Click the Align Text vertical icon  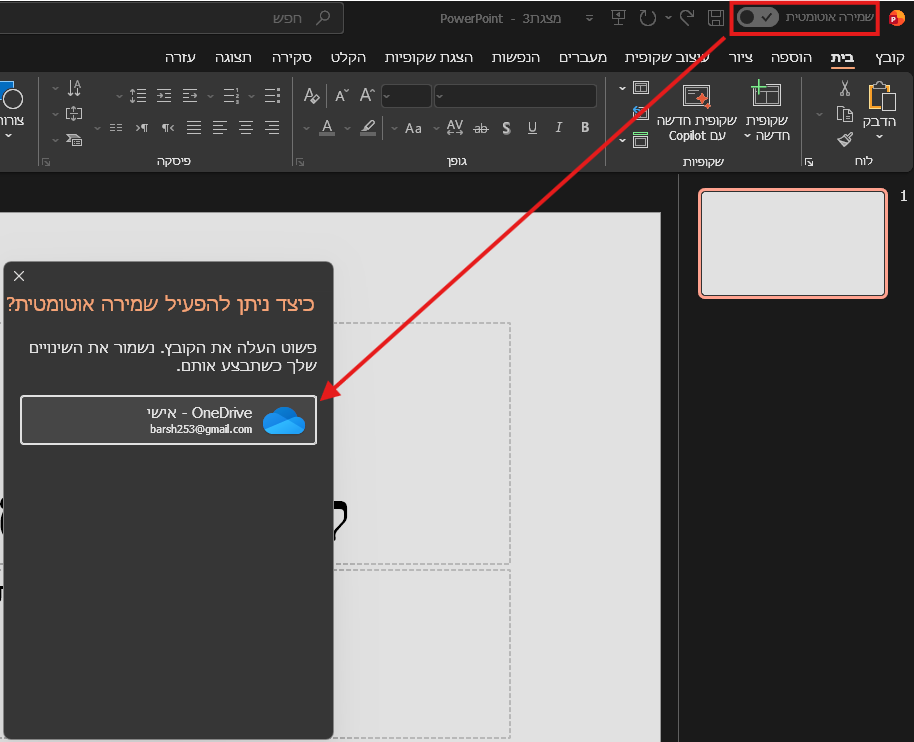pos(74,114)
